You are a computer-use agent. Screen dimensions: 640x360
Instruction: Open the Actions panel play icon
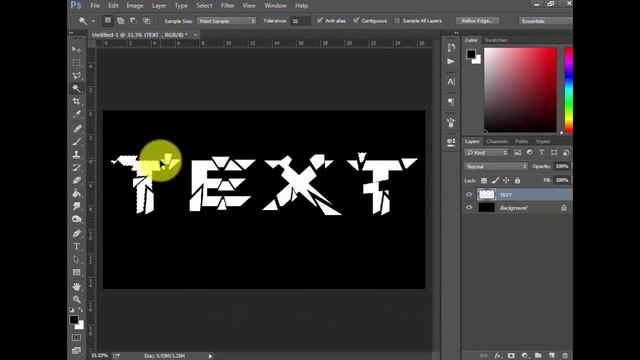tap(451, 61)
